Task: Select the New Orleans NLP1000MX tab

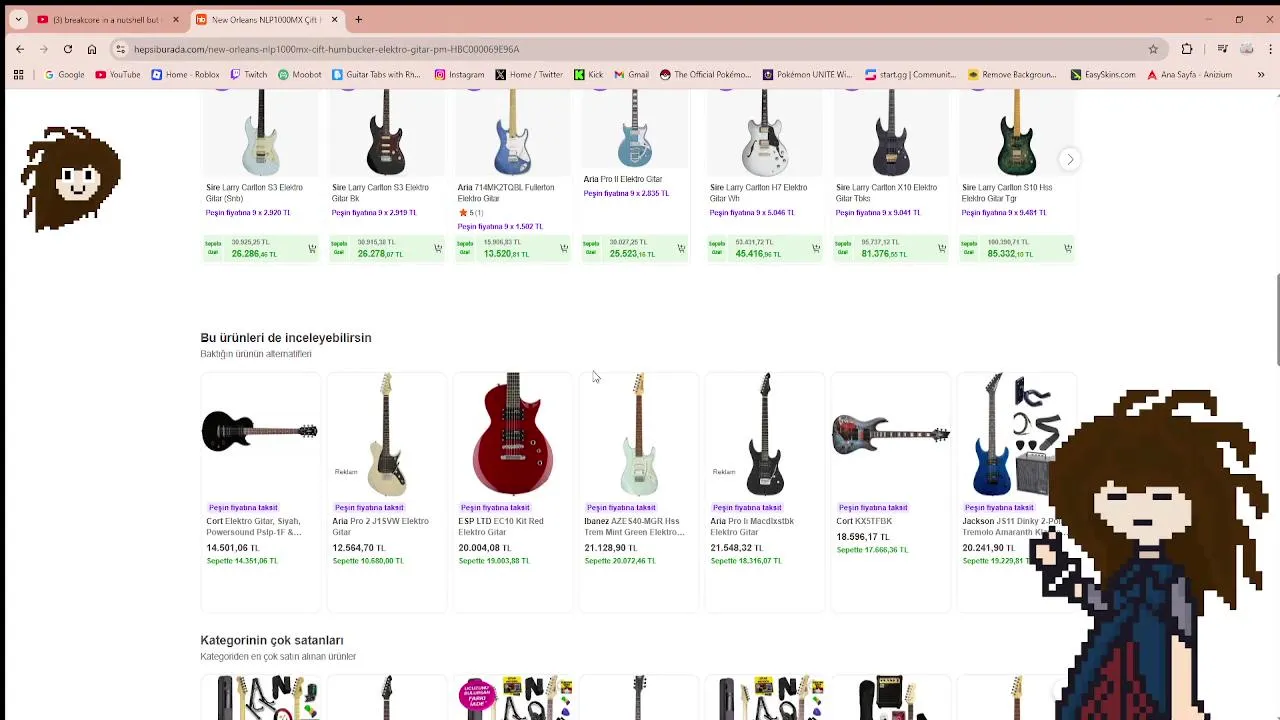Action: coord(266,19)
